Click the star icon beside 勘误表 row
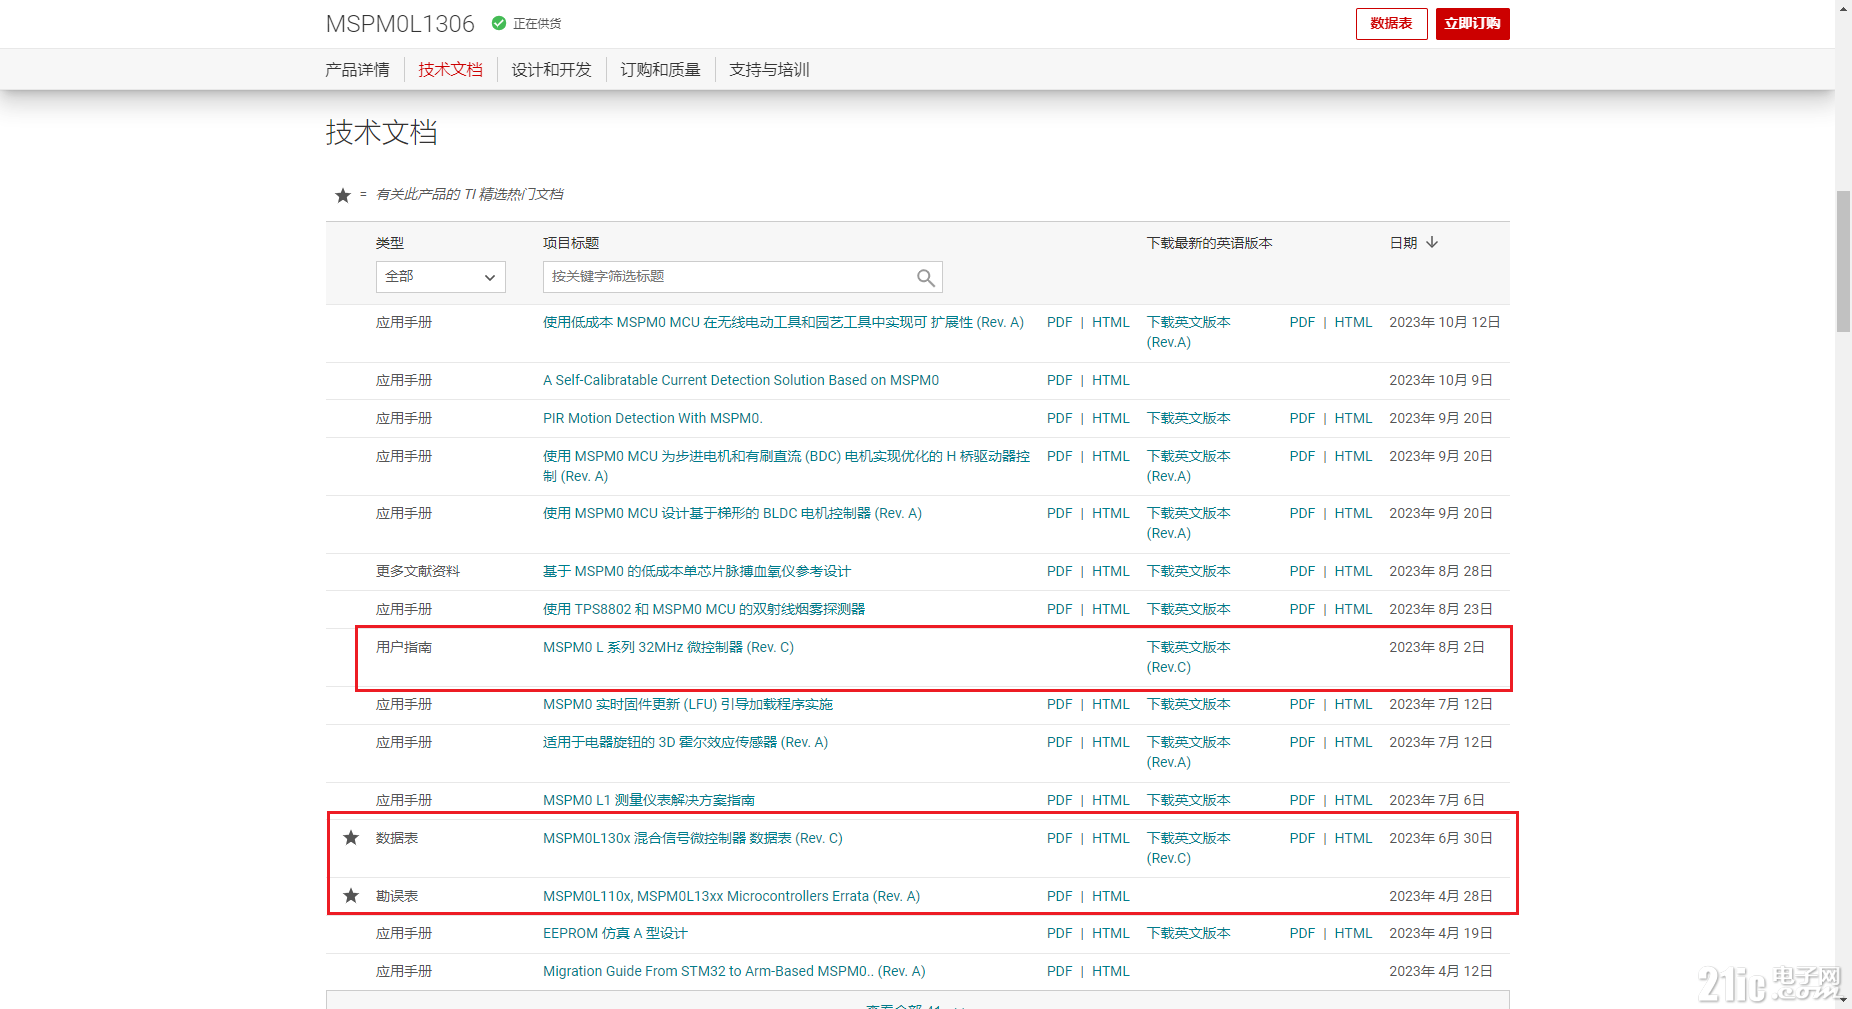 click(x=351, y=896)
